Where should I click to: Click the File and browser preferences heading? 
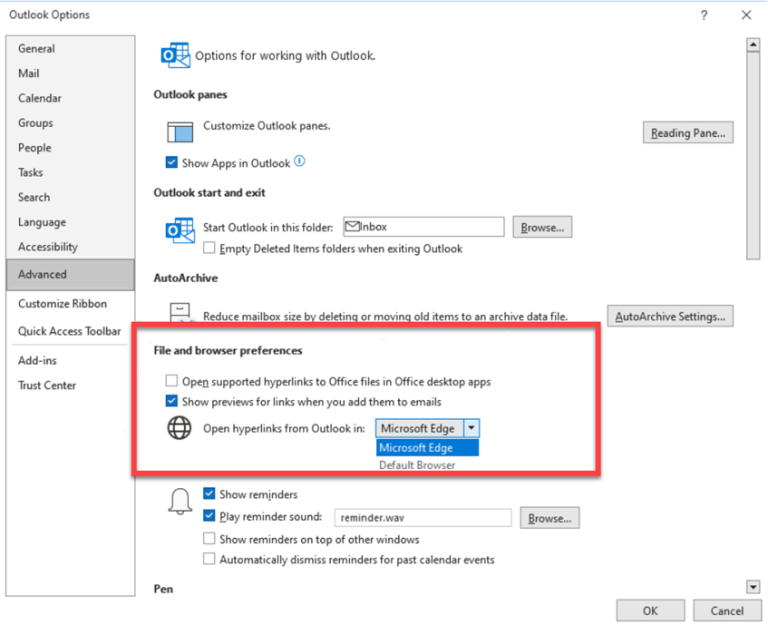(228, 351)
